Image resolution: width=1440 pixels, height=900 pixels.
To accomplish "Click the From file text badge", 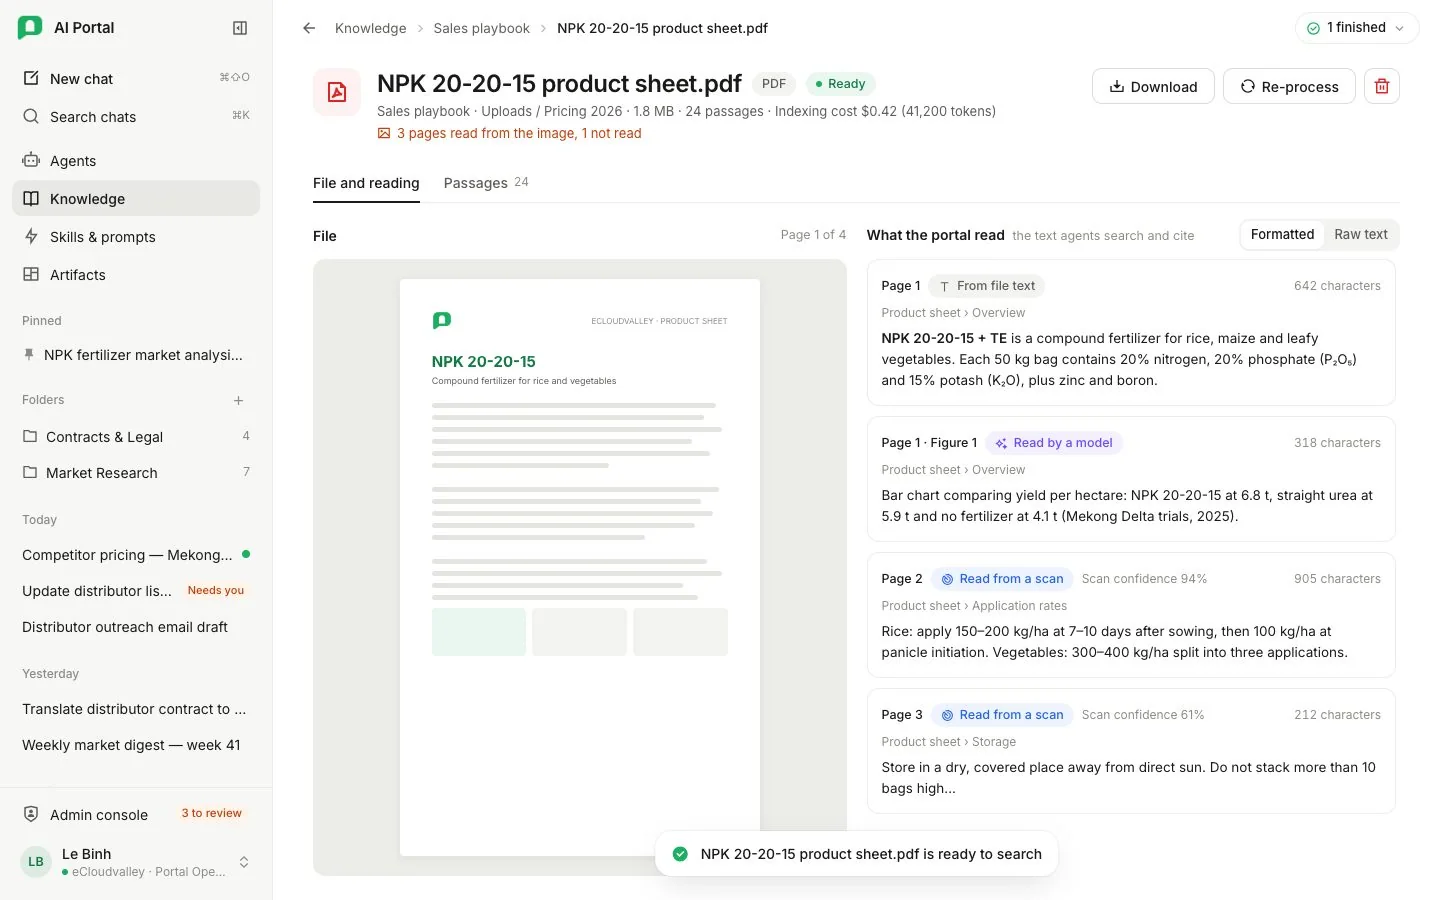I will [987, 285].
